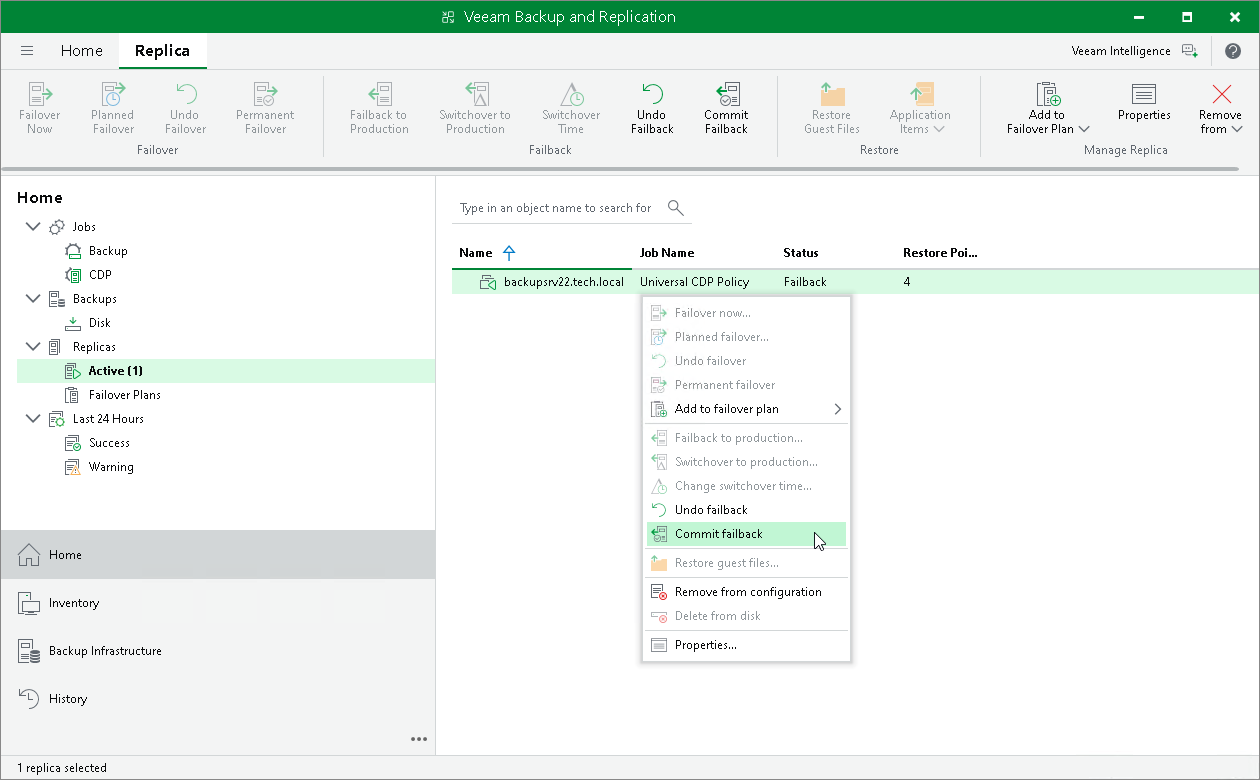The height and width of the screenshot is (780, 1260).
Task: Click the Undo Failback ribbon button
Action: (652, 108)
